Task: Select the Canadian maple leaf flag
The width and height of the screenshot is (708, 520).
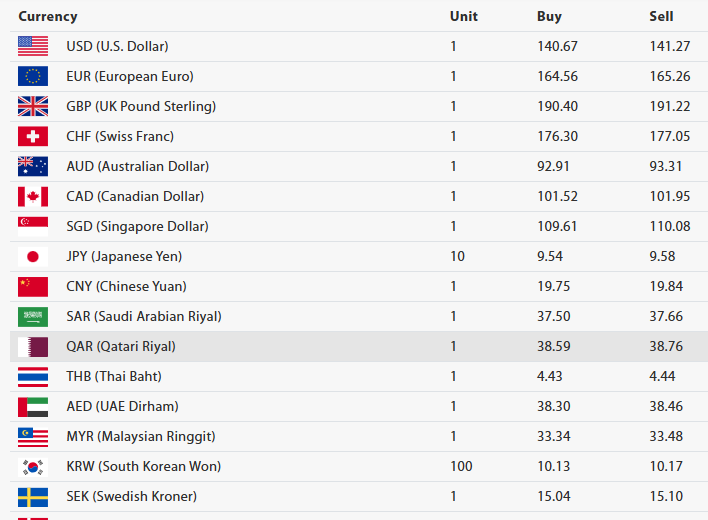Action: [32, 196]
